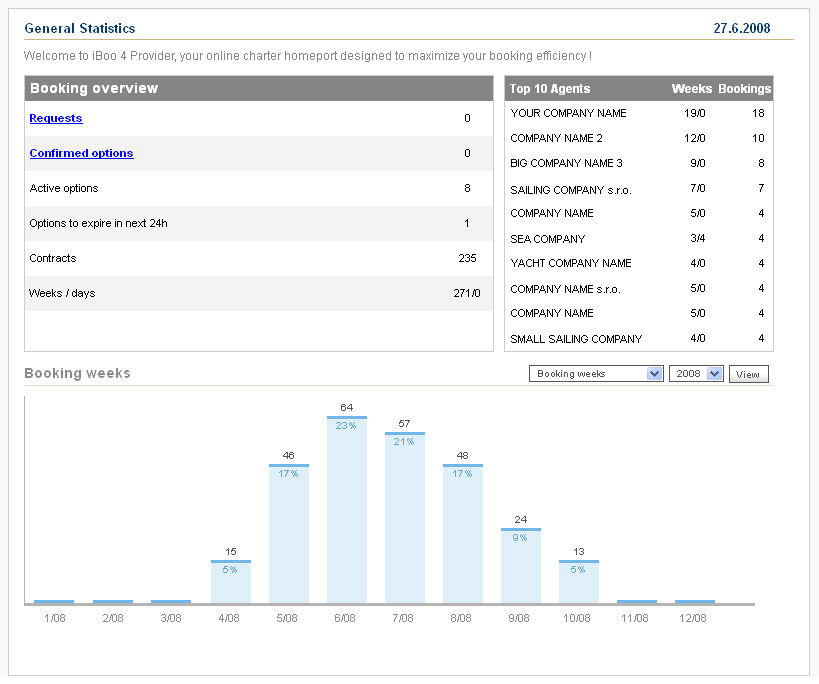Expand the Booking weeks dropdown
Image resolution: width=819 pixels, height=684 pixels.
596,374
